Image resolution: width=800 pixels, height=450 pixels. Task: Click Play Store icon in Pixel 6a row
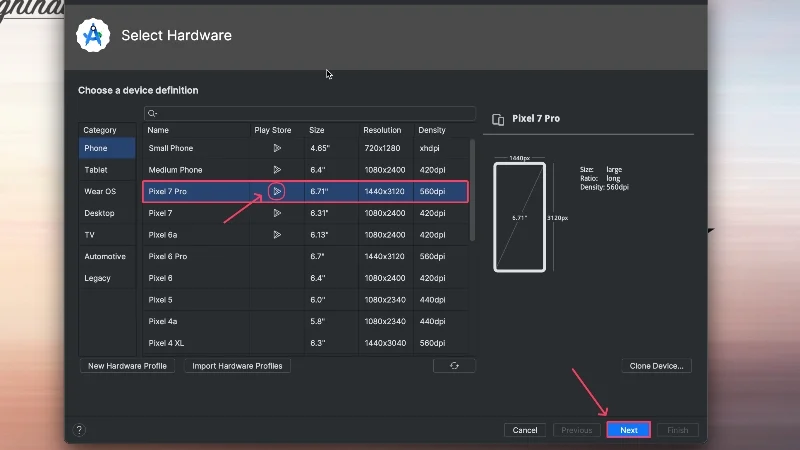coord(277,235)
